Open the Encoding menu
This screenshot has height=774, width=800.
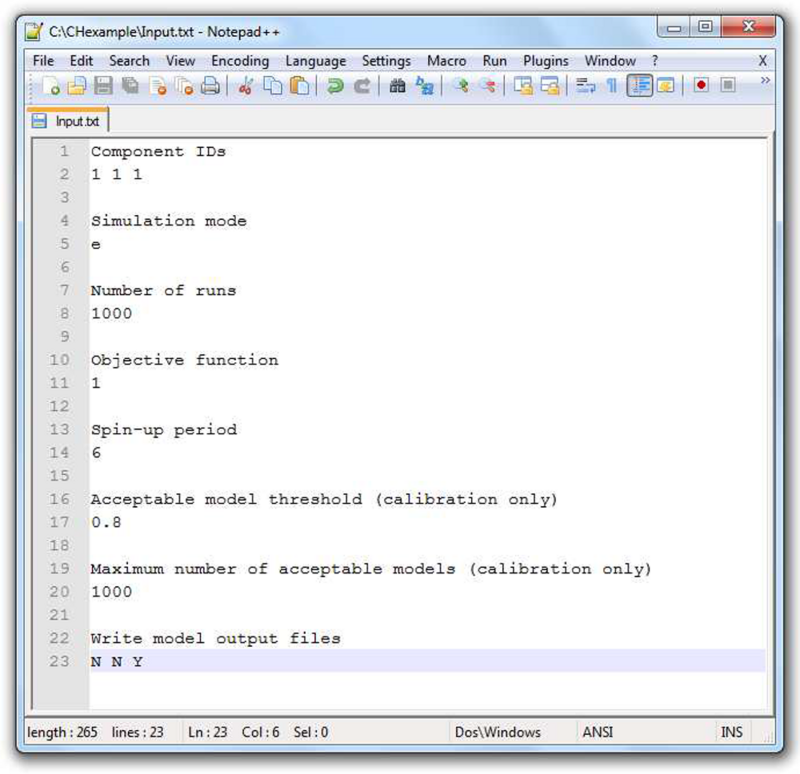coord(240,60)
